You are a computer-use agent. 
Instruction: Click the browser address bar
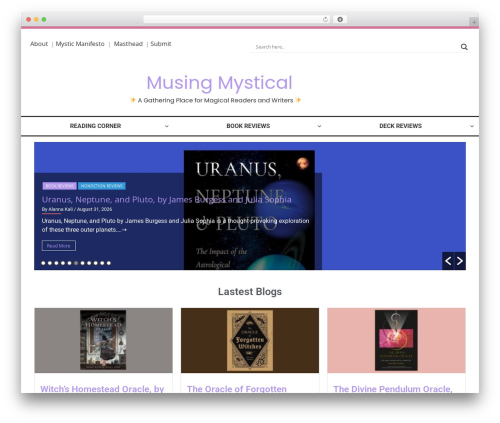237,19
